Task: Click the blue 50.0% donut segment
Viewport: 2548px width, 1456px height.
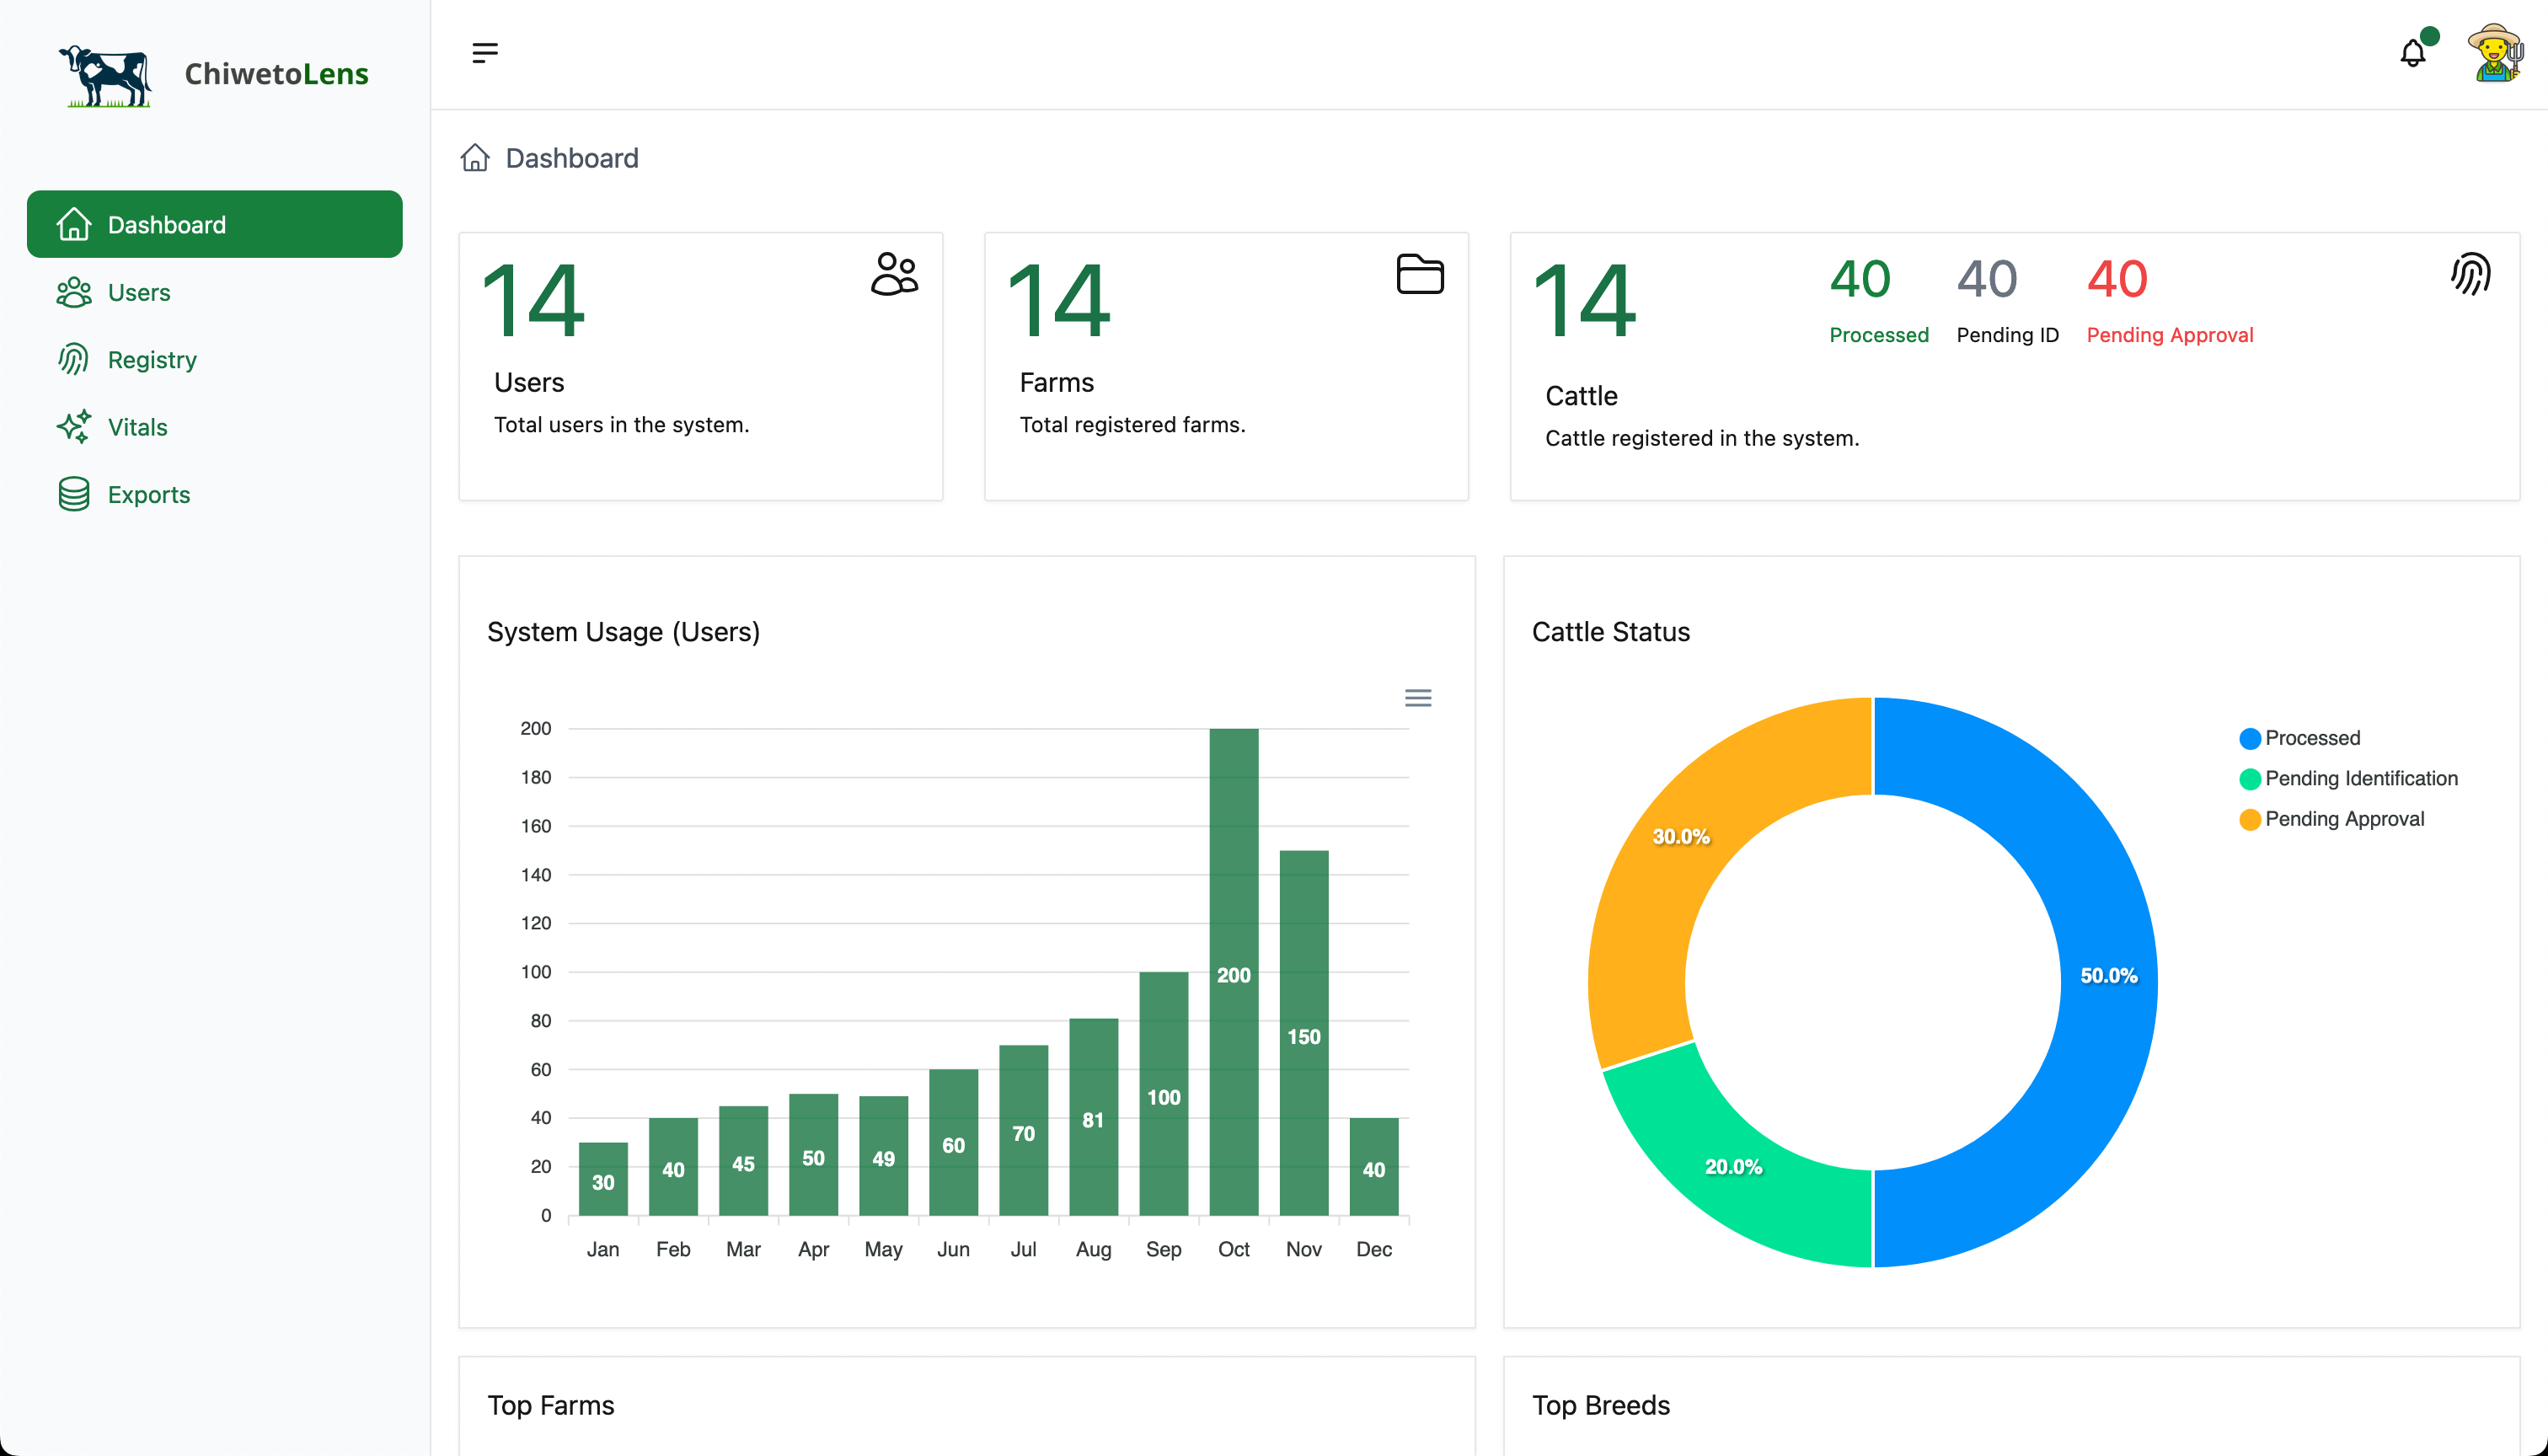Action: click(x=2108, y=982)
